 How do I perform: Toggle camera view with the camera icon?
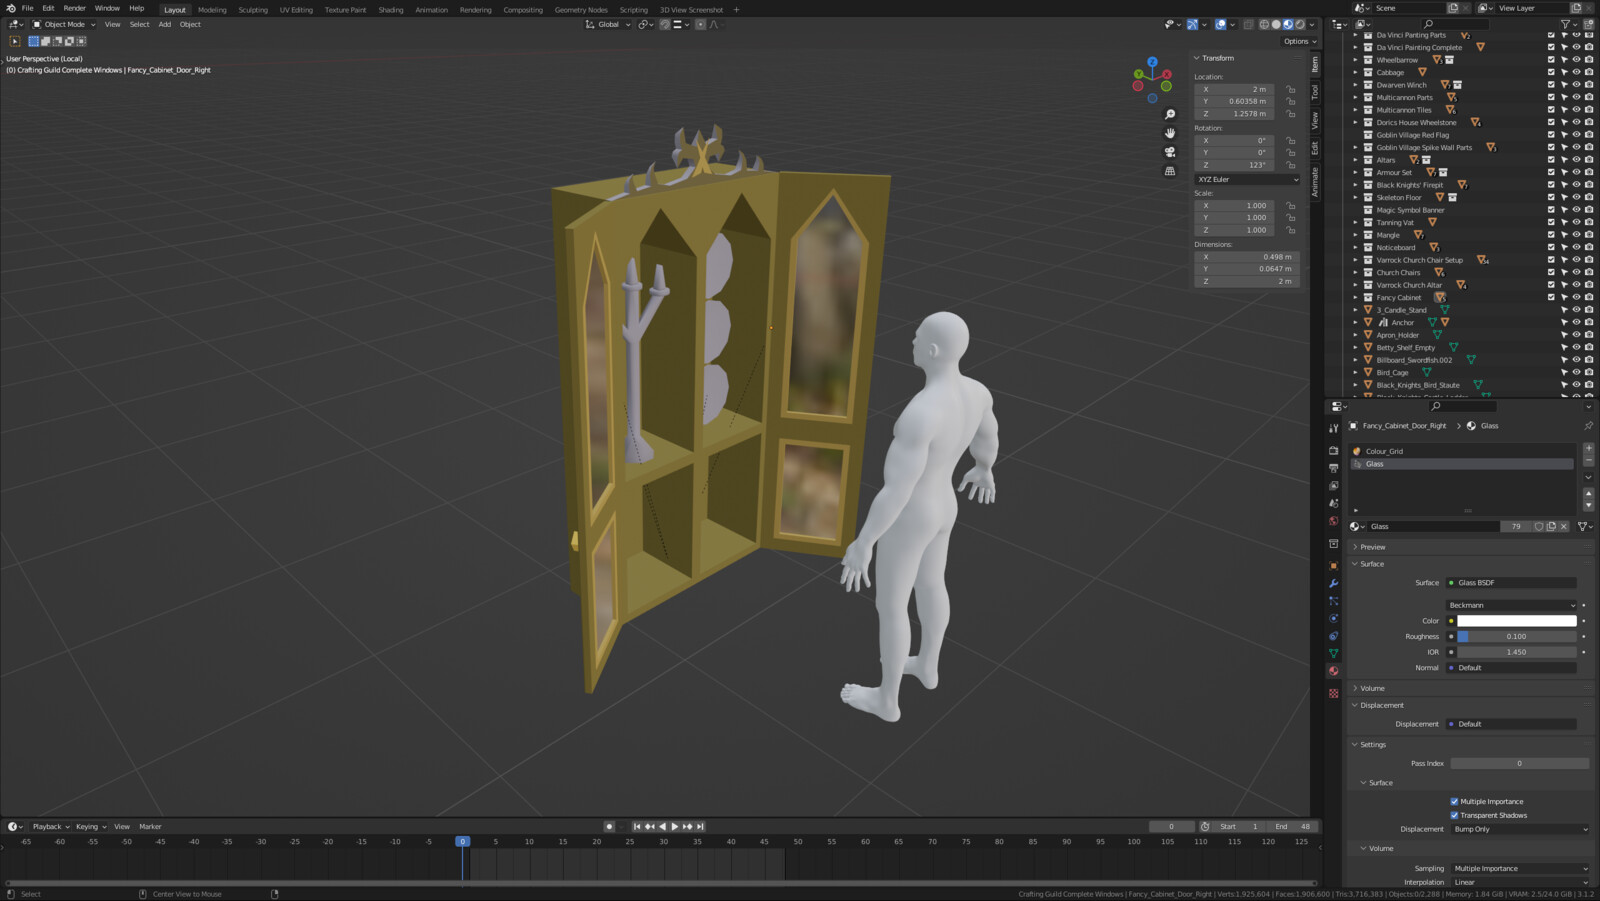pos(1169,152)
